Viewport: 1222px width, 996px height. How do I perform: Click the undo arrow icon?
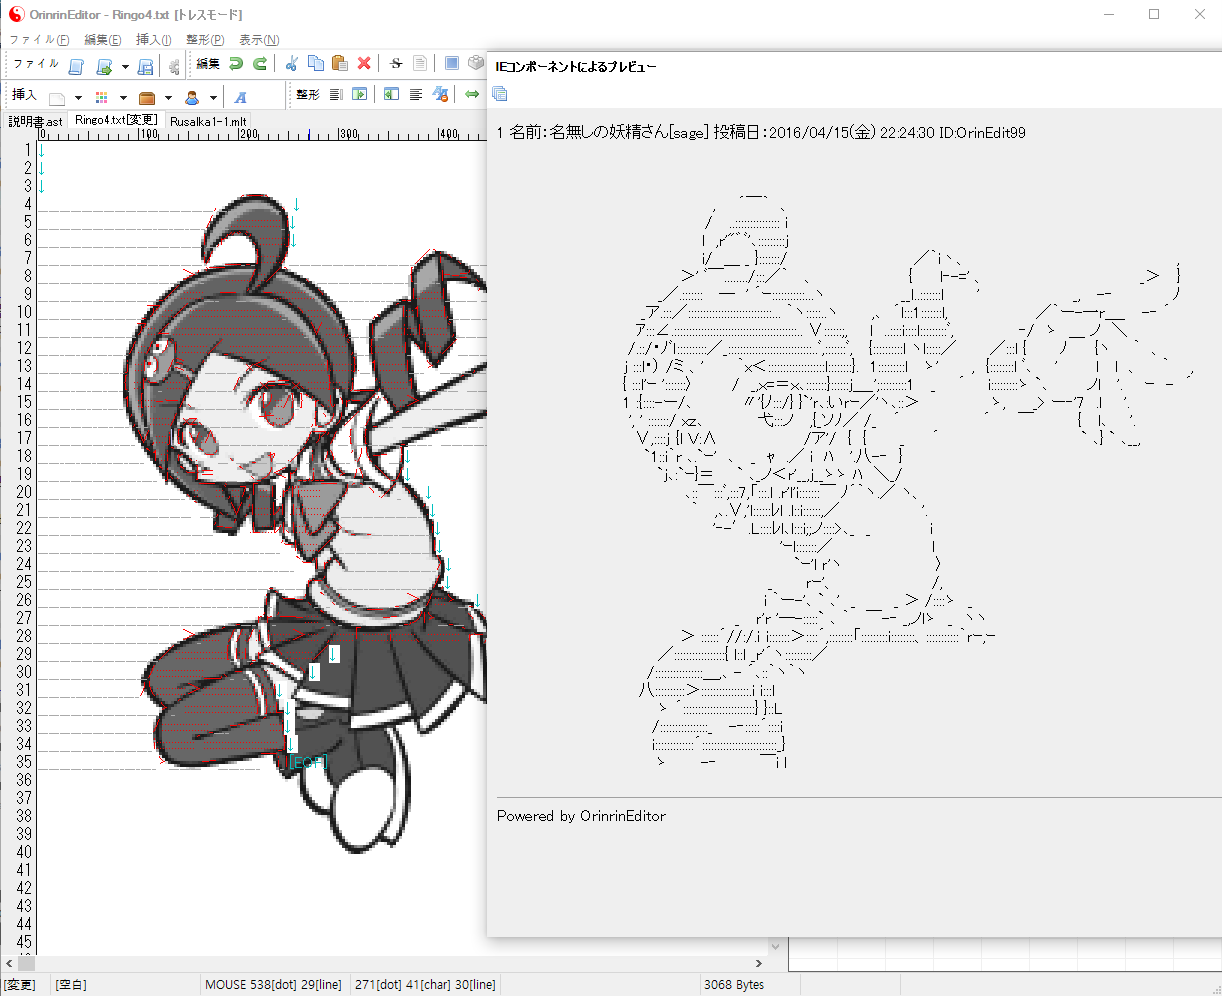pyautogui.click(x=236, y=64)
